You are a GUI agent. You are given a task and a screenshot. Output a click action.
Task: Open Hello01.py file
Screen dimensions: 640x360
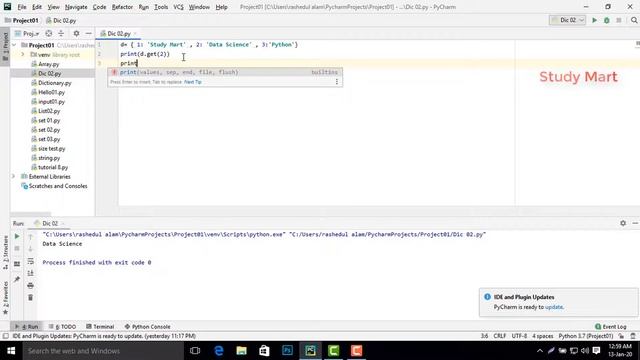(48, 92)
